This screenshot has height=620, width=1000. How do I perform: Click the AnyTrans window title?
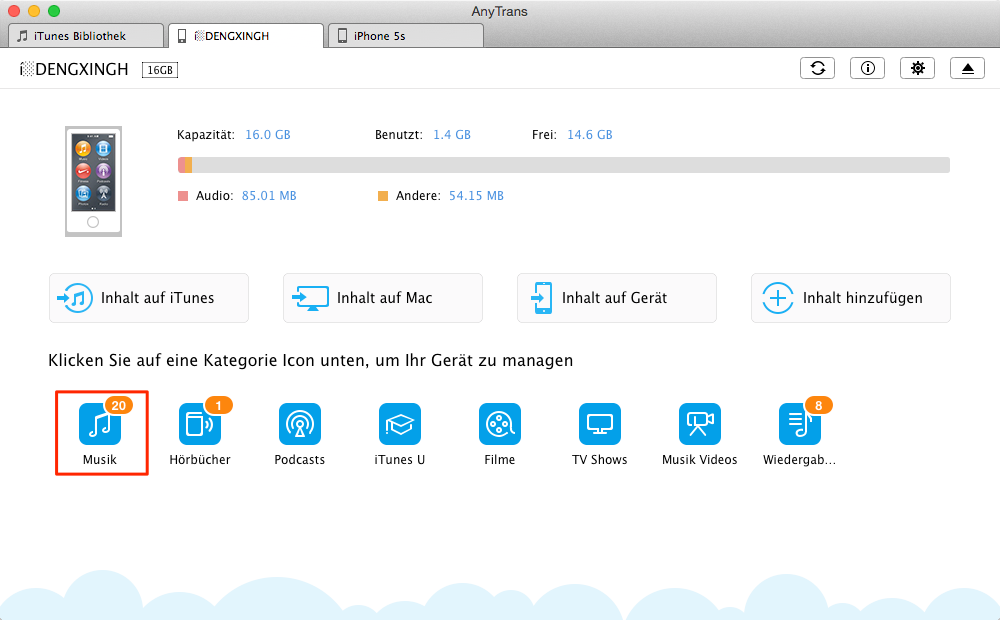point(499,11)
